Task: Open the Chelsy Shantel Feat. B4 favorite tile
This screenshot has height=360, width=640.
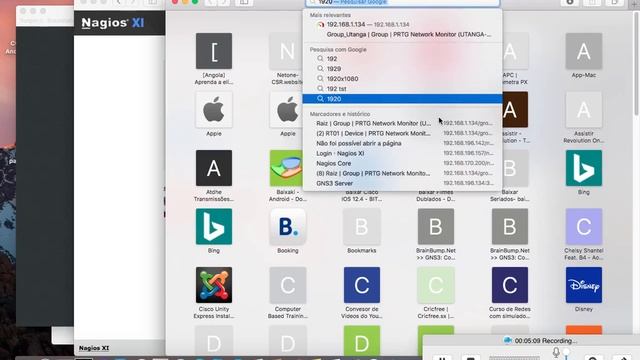Action: coord(584,227)
